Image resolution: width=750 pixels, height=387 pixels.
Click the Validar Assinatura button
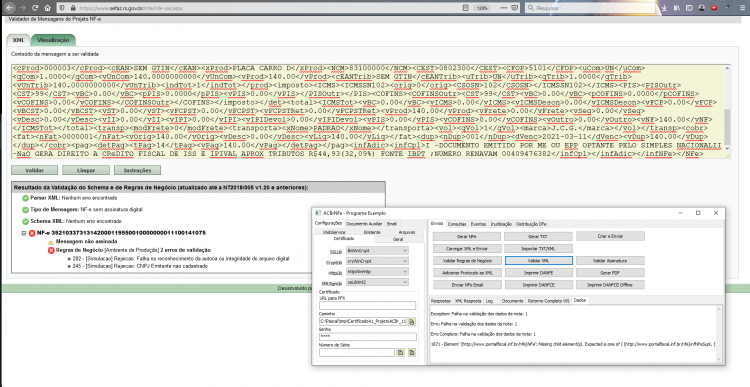610,261
